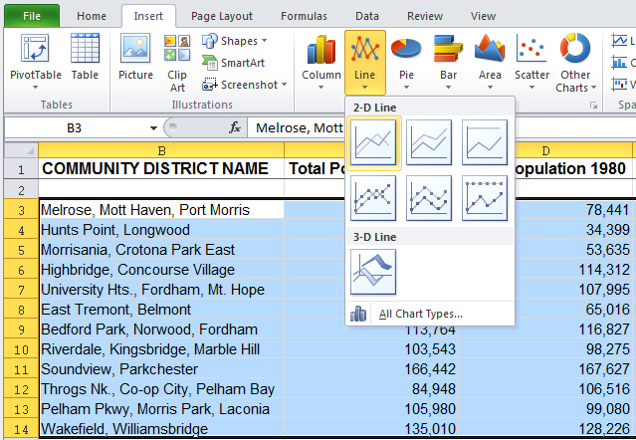This screenshot has width=636, height=440.
Task: Open the Area chart dropdown
Action: 490,62
